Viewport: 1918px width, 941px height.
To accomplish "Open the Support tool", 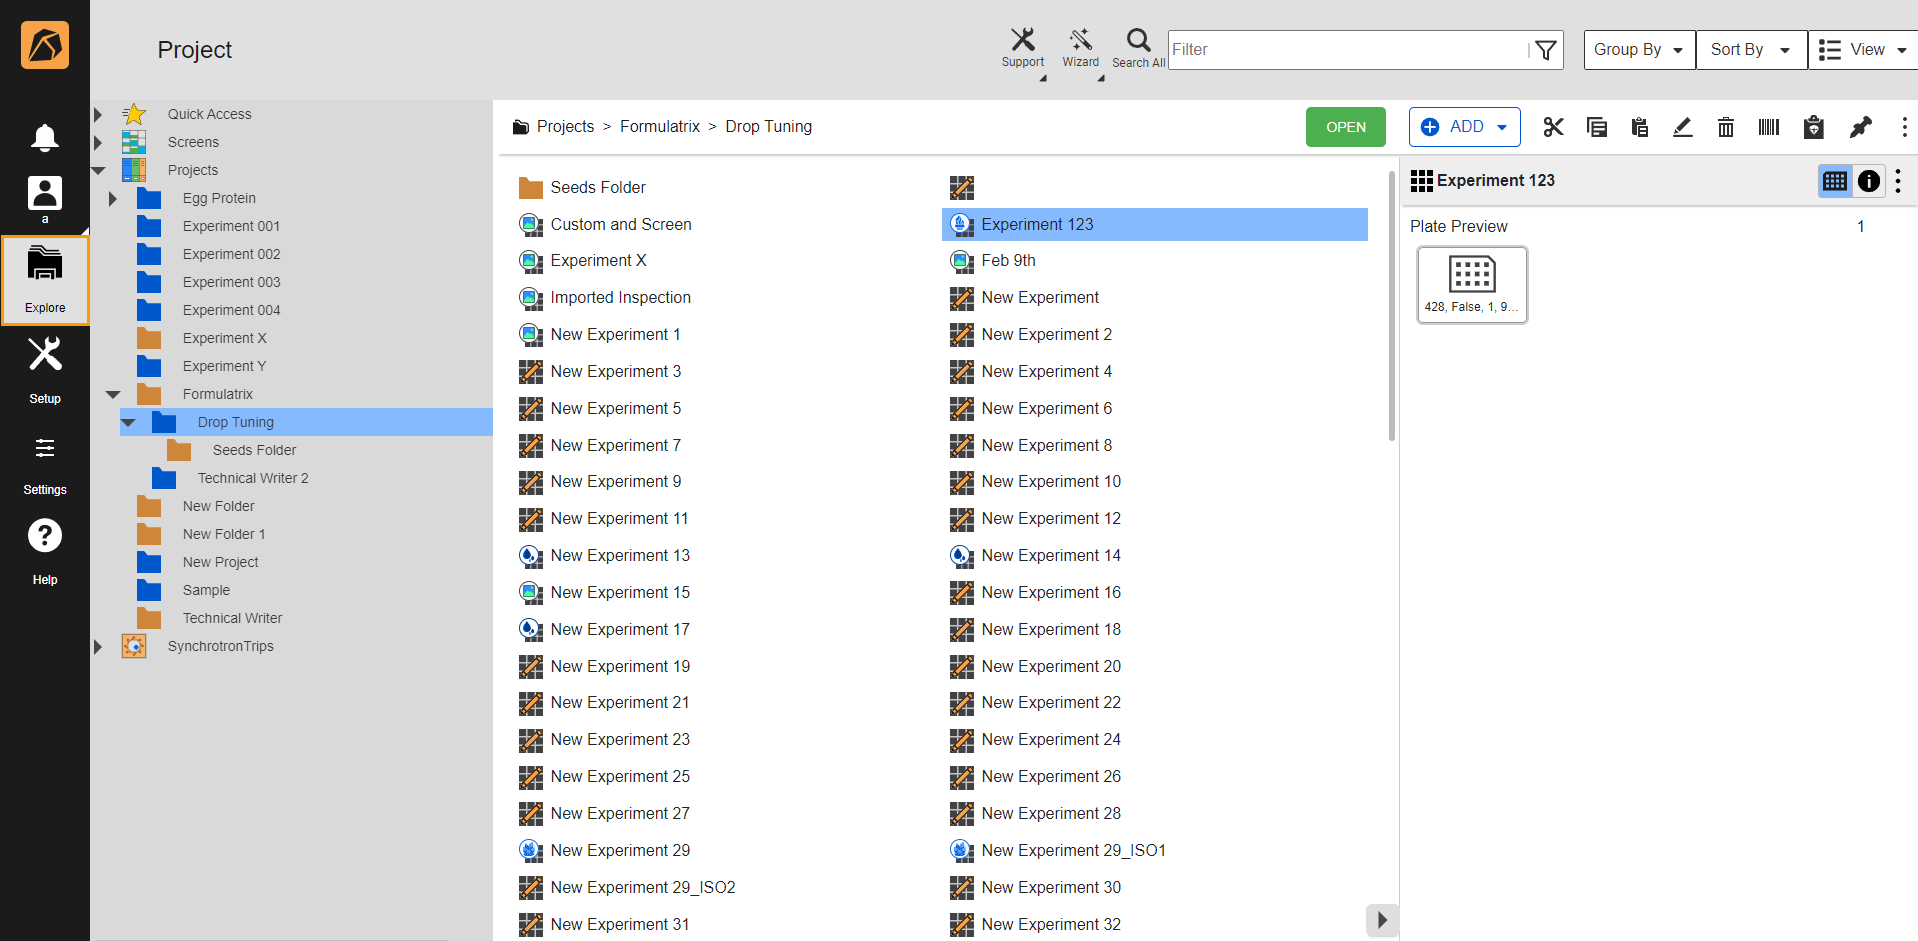I will 1022,47.
